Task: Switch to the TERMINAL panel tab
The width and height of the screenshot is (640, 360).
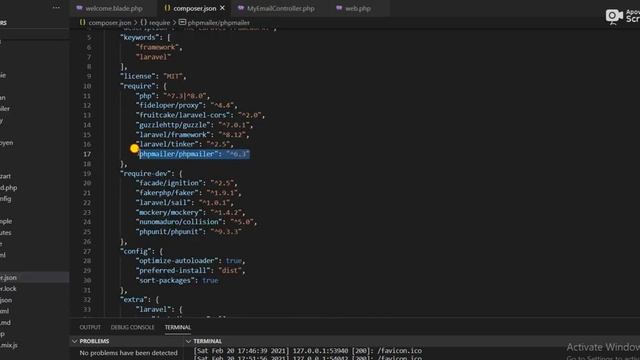Action: 178,327
